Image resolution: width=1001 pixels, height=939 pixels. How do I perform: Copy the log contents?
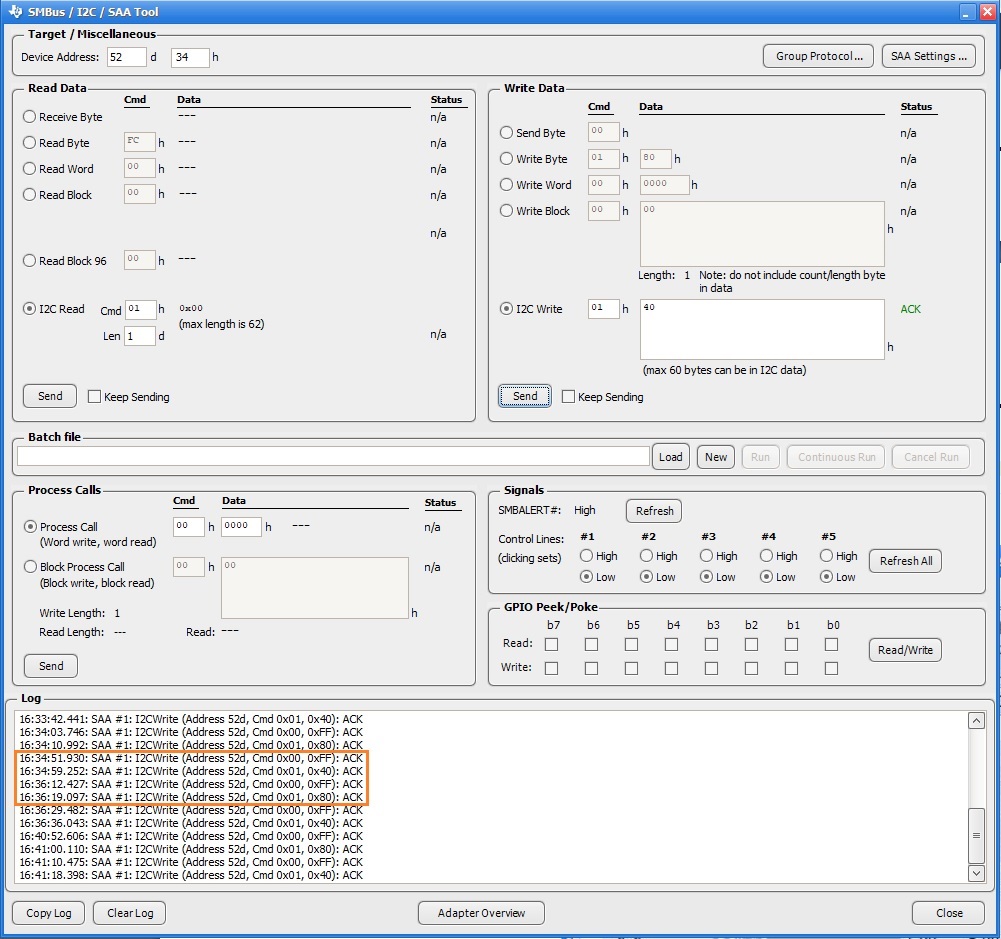49,913
